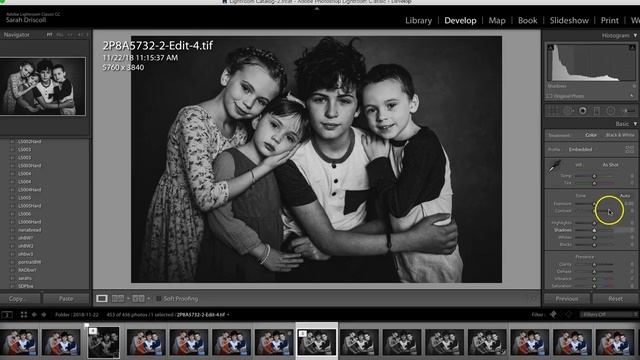Image resolution: width=640 pixels, height=360 pixels.
Task: Open the Print module
Action: click(x=609, y=20)
